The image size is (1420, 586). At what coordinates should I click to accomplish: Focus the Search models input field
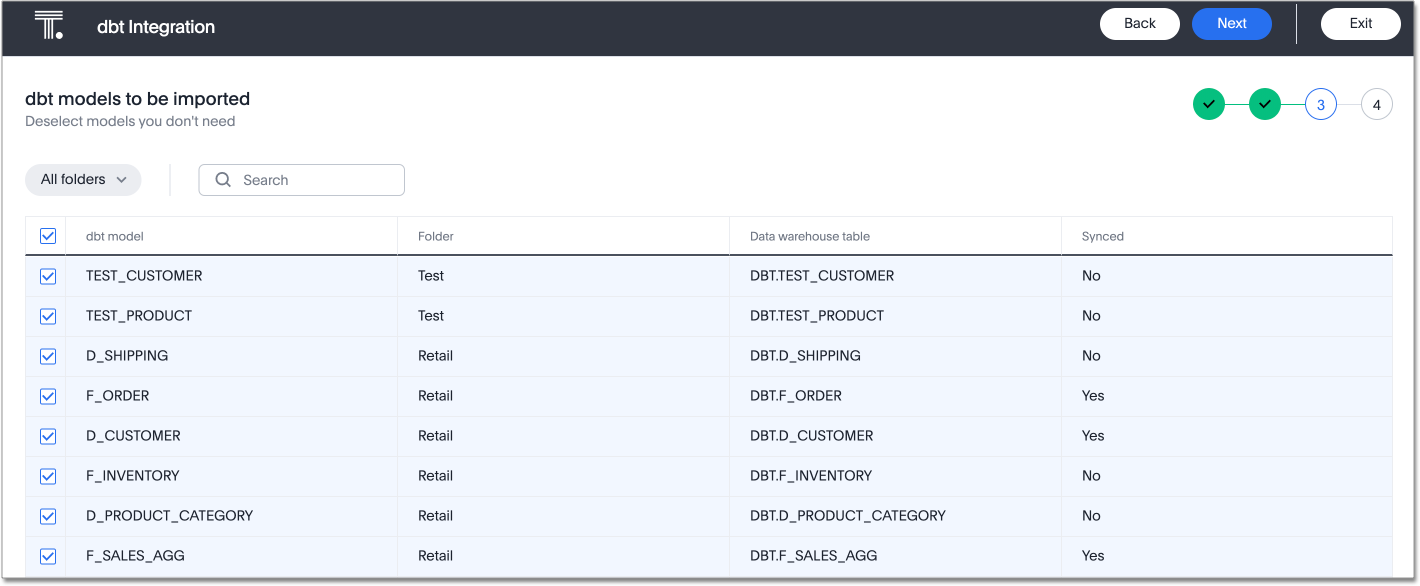(x=315, y=180)
